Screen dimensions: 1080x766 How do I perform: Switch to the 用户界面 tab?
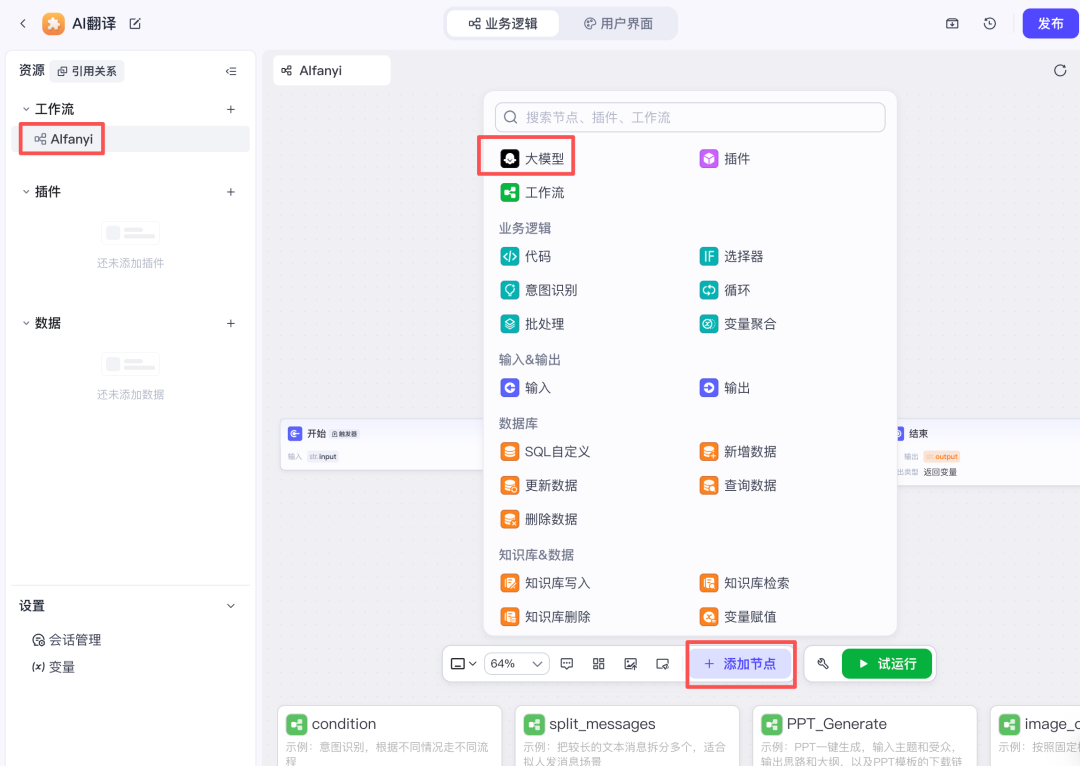click(x=618, y=24)
